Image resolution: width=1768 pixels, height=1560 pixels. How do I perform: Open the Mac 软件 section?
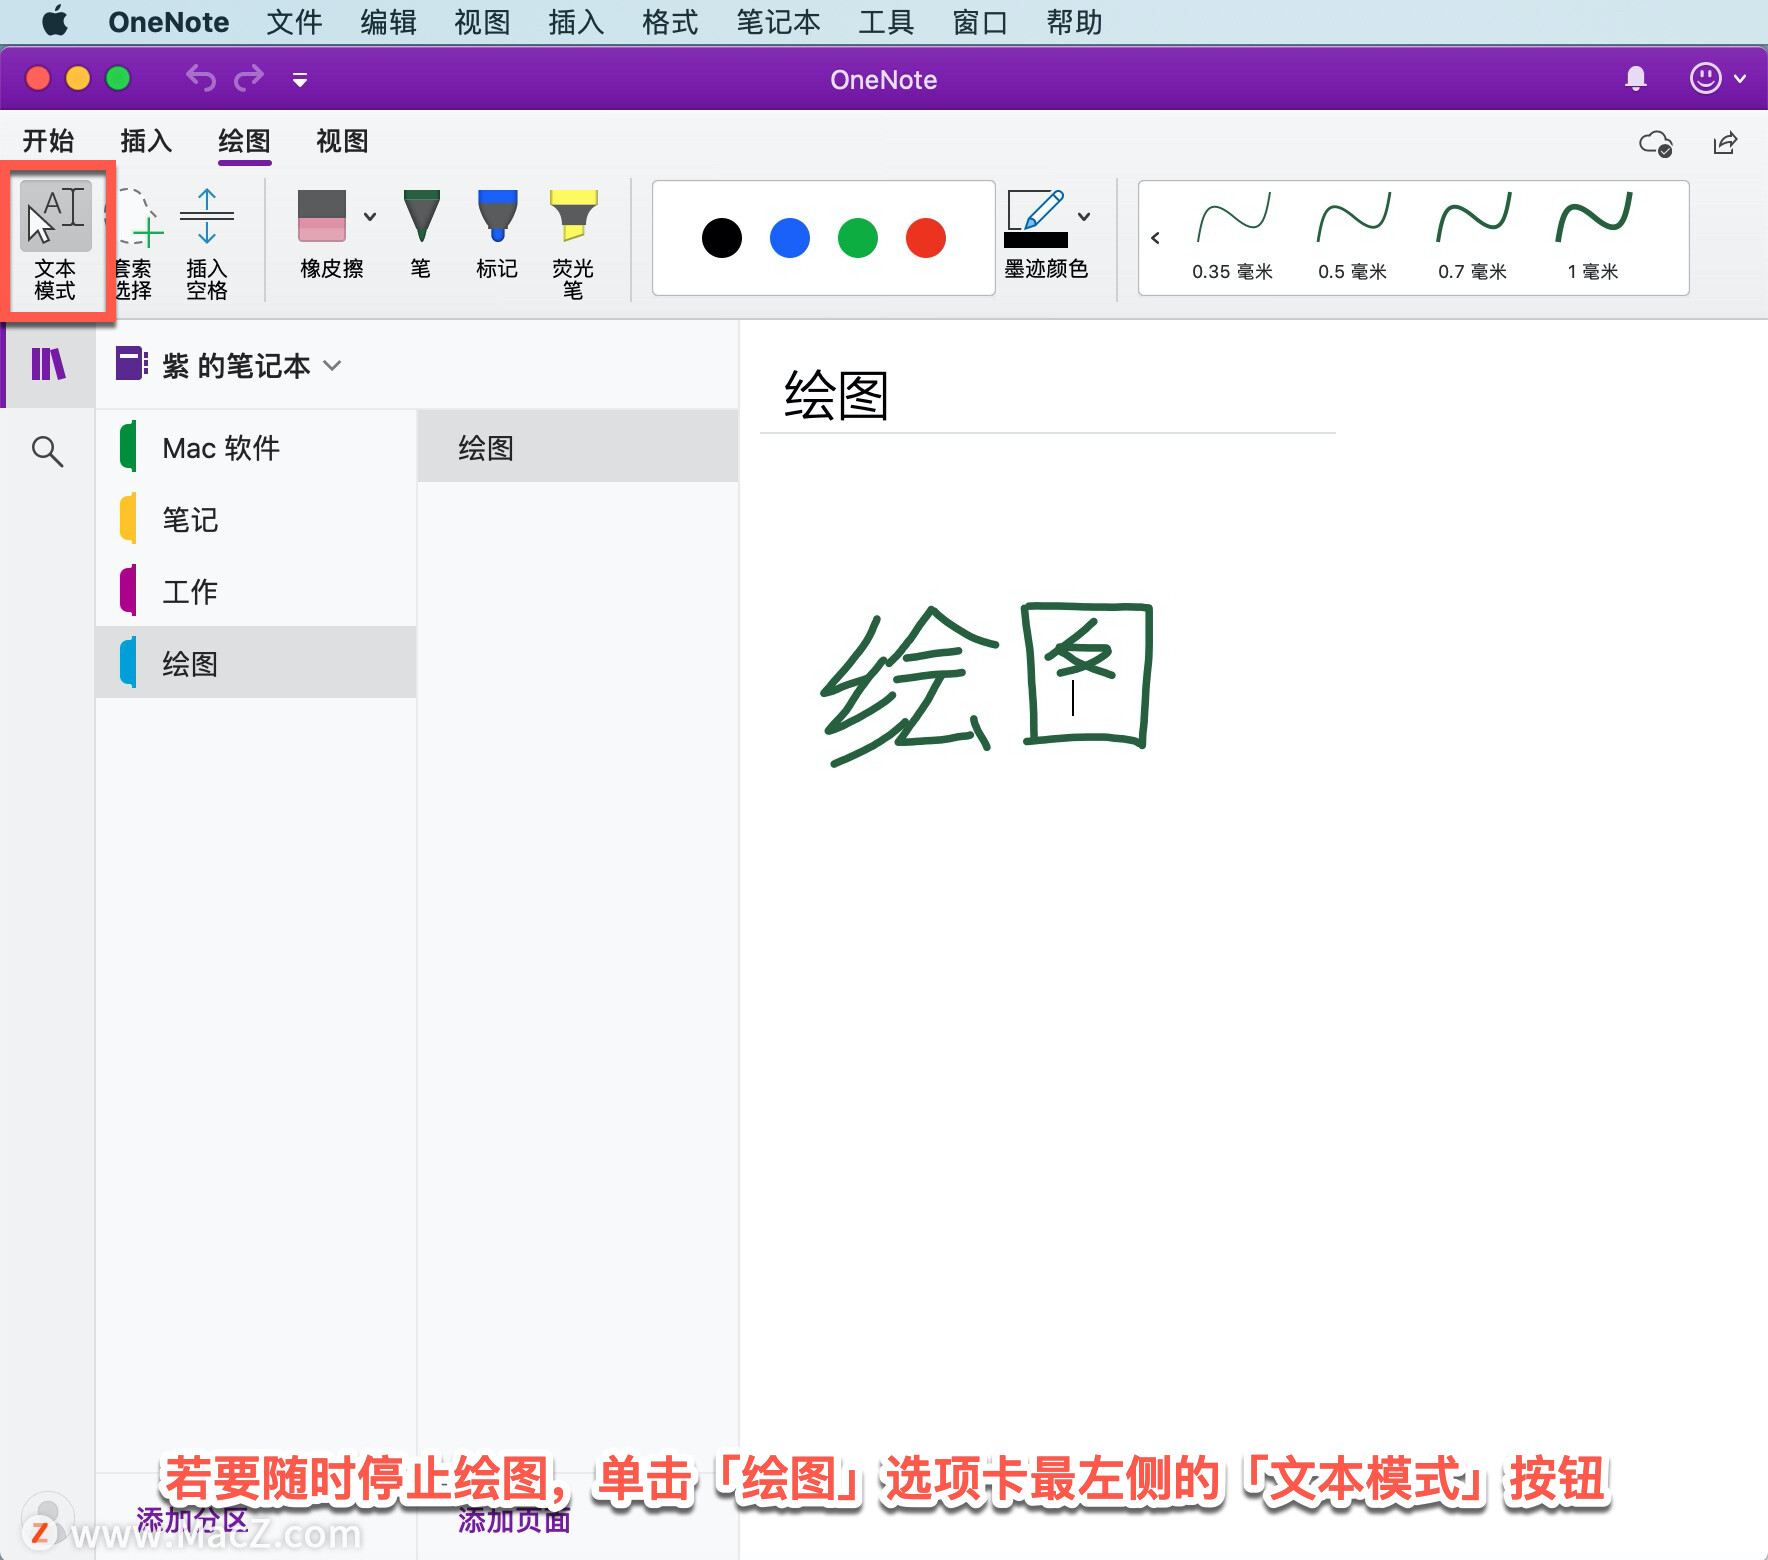[256, 447]
